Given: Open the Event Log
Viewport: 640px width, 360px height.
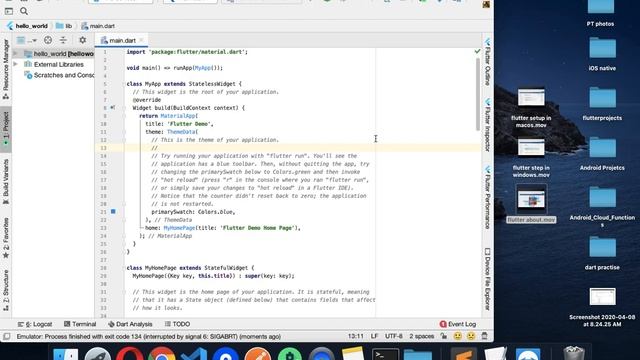Looking at the screenshot, I should coord(458,324).
